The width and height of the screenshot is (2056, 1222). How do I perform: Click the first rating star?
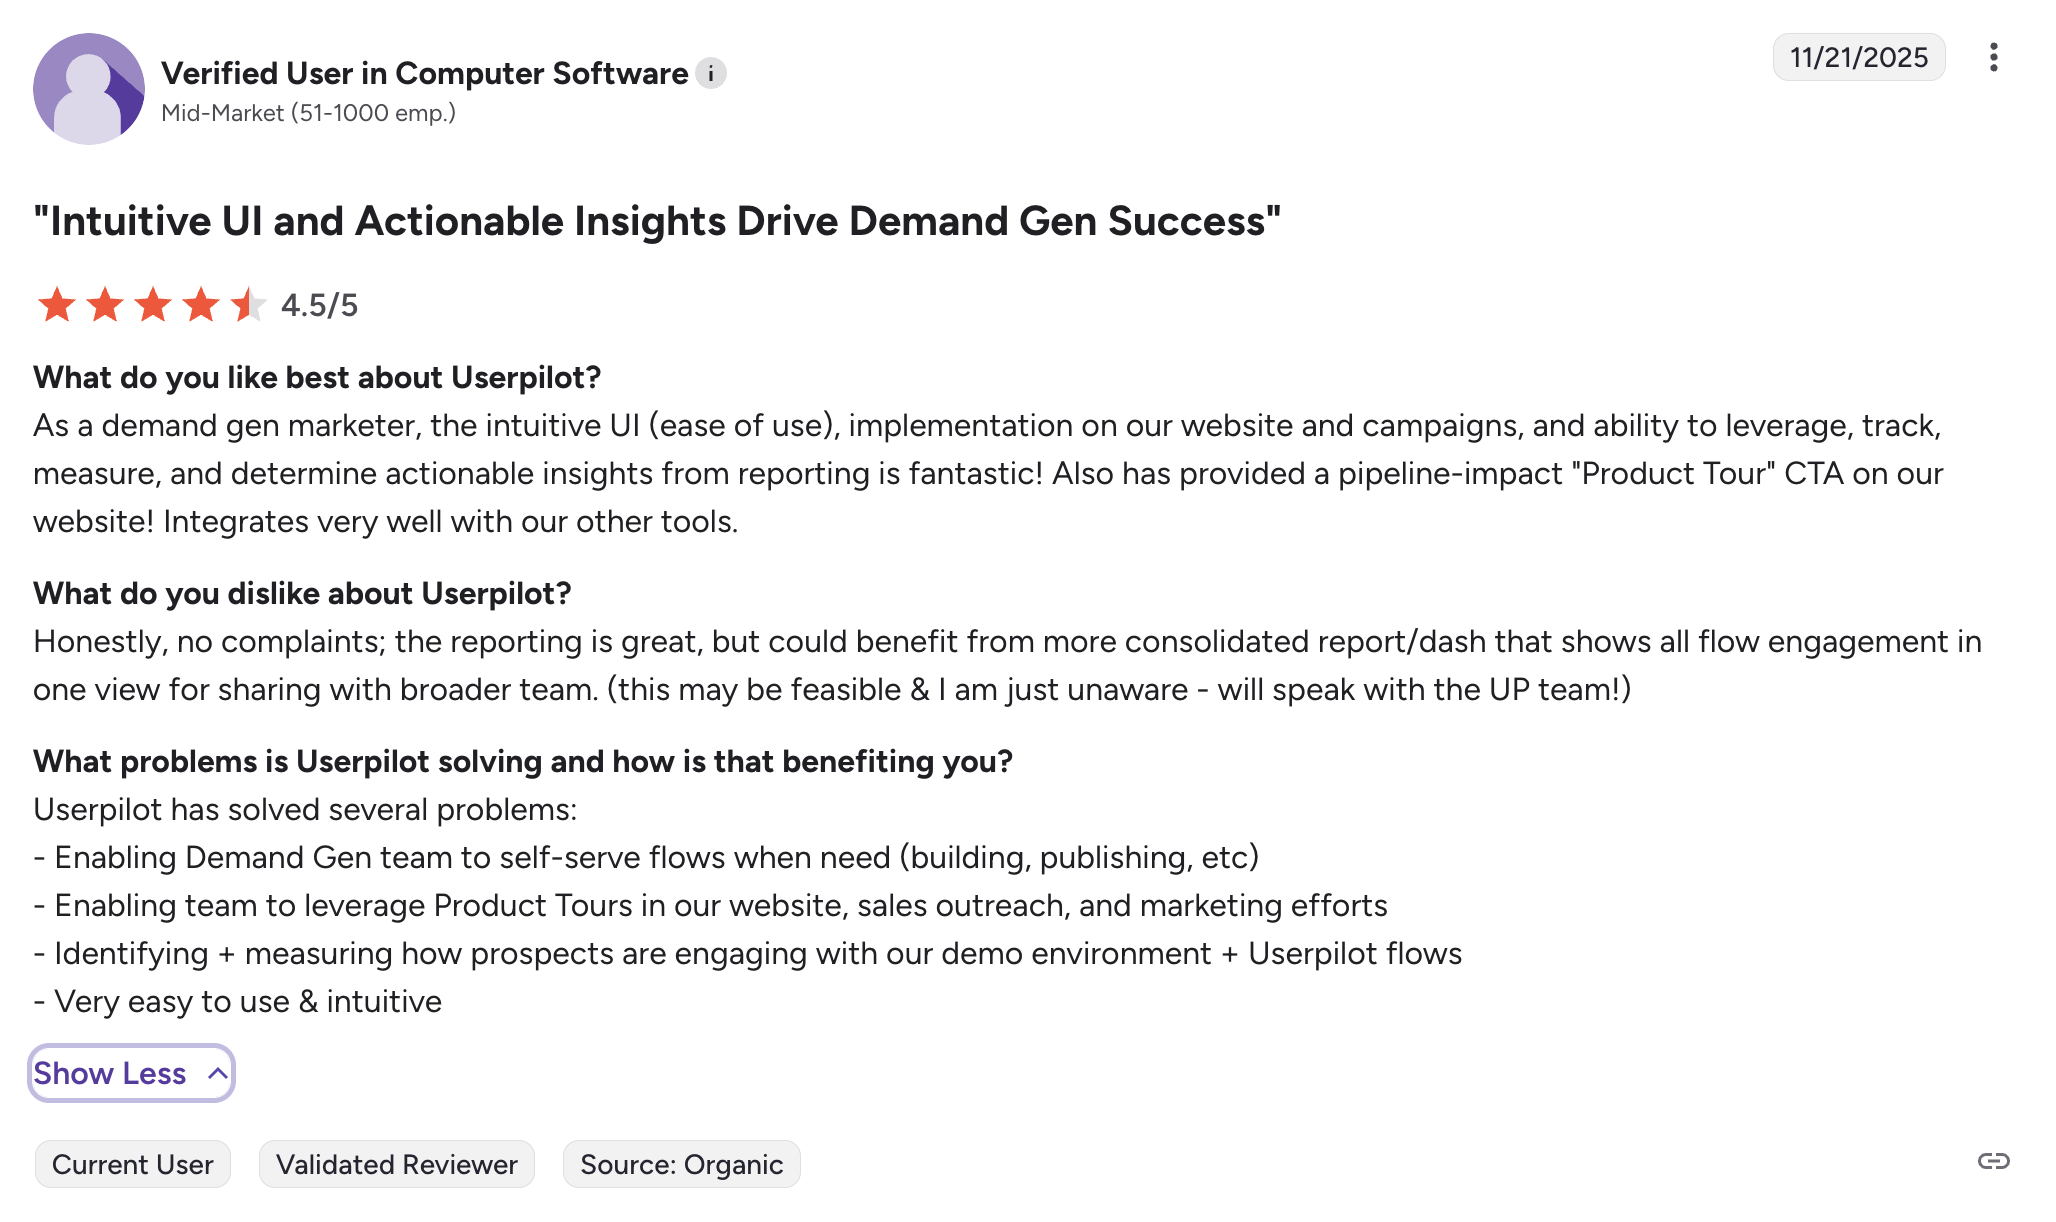[x=57, y=305]
